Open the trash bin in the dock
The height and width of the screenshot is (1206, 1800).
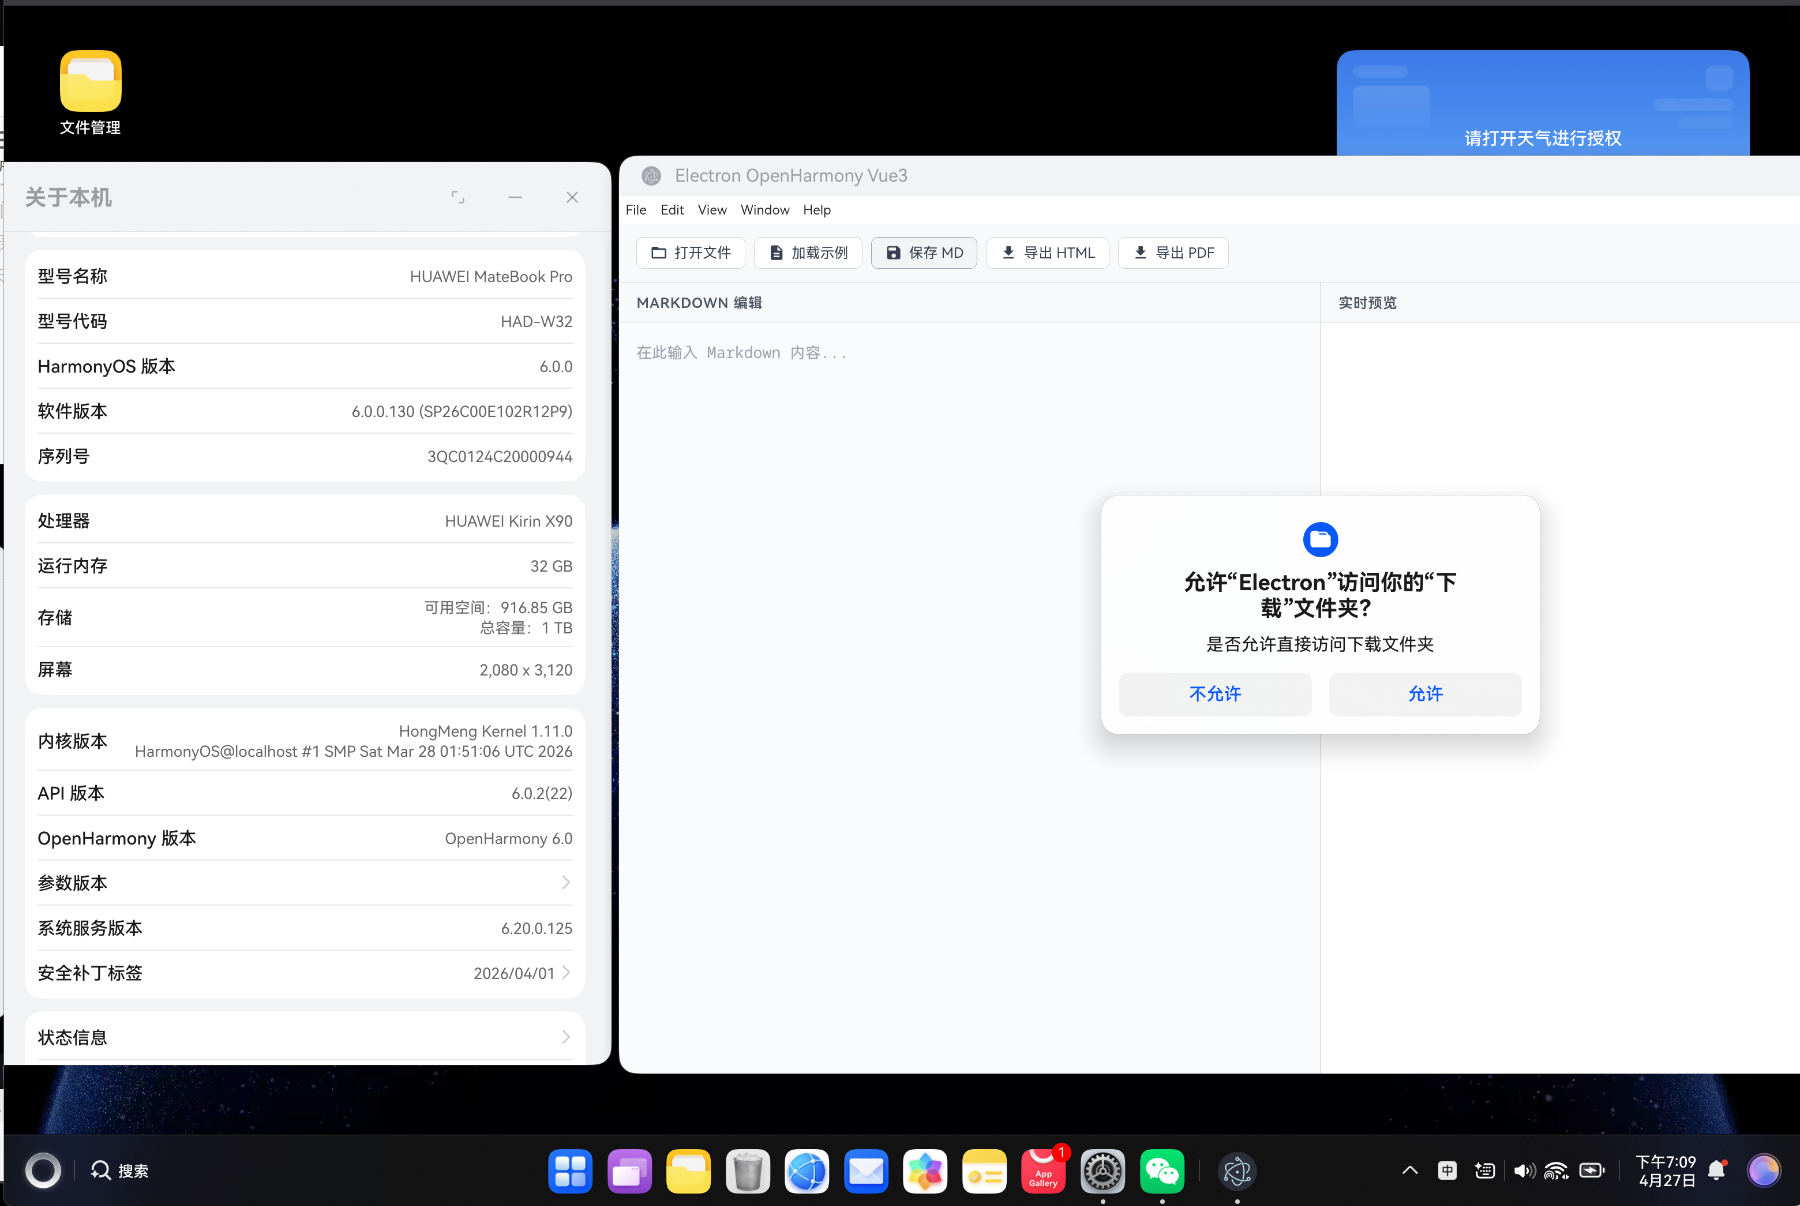tap(748, 1171)
